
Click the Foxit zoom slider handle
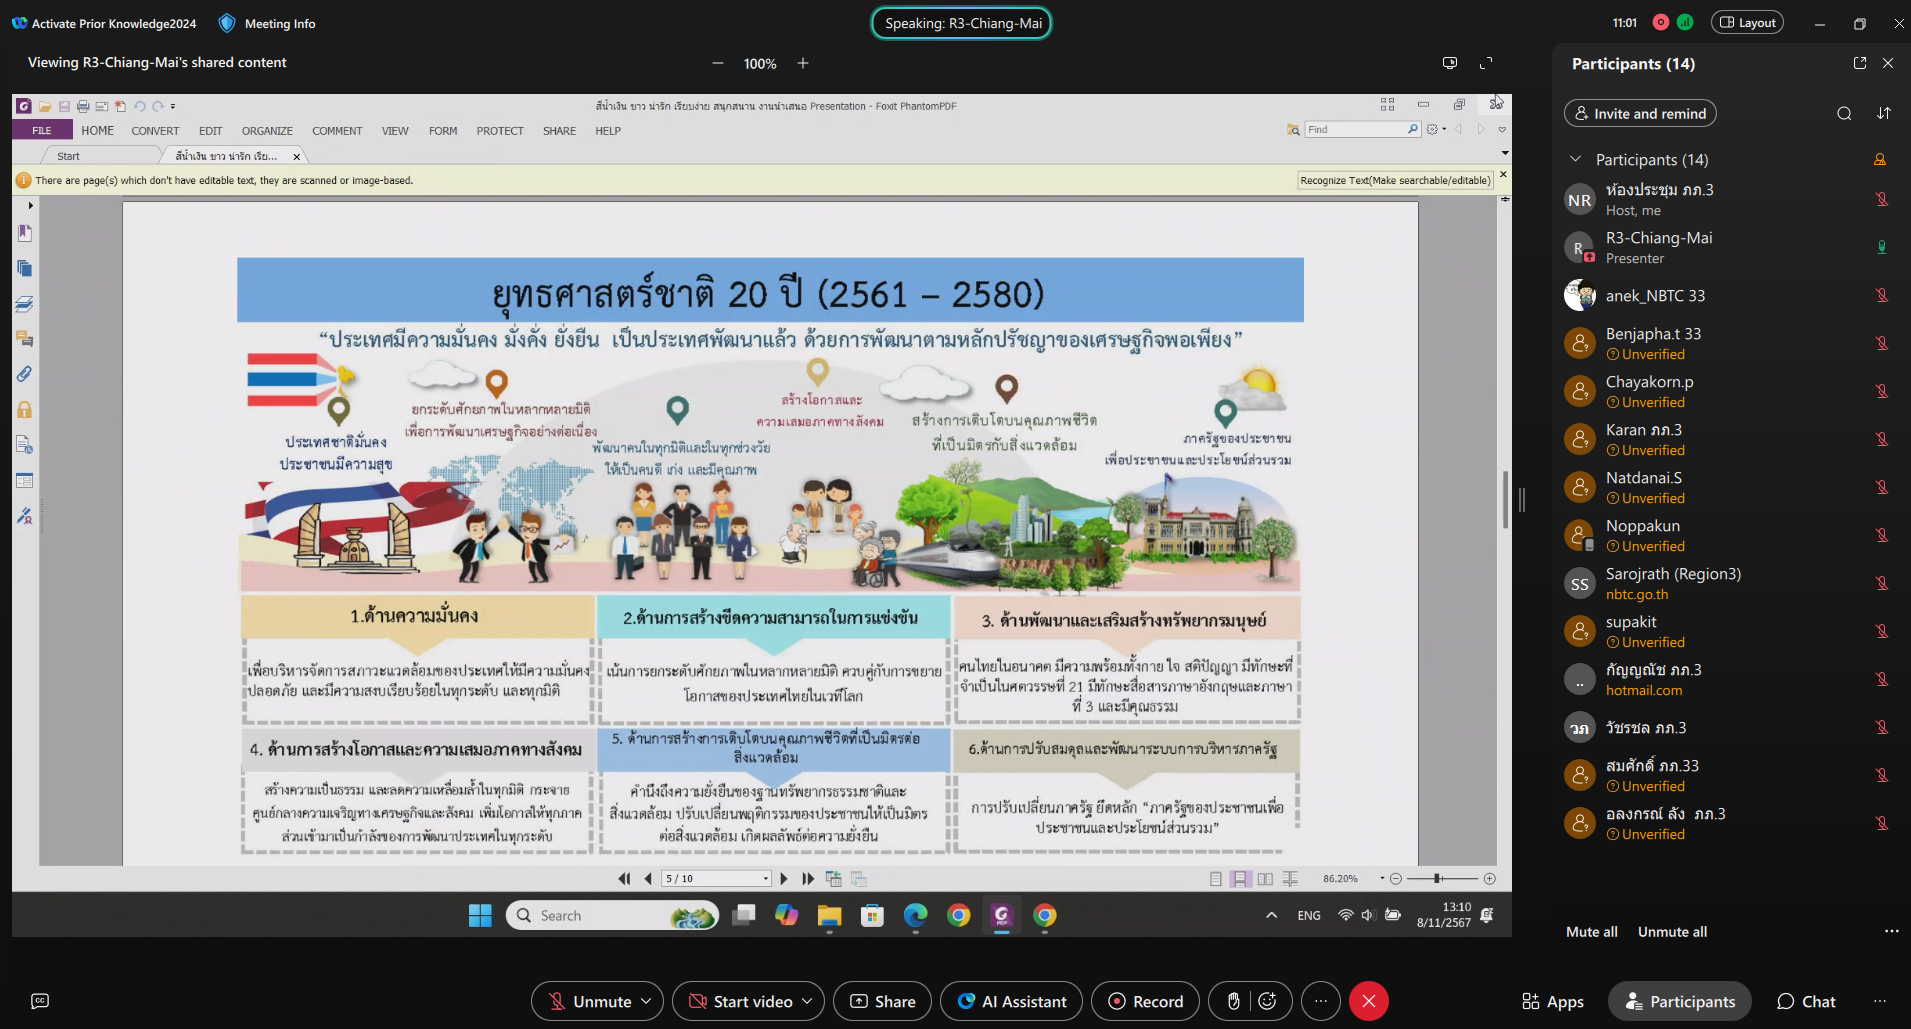coord(1437,879)
